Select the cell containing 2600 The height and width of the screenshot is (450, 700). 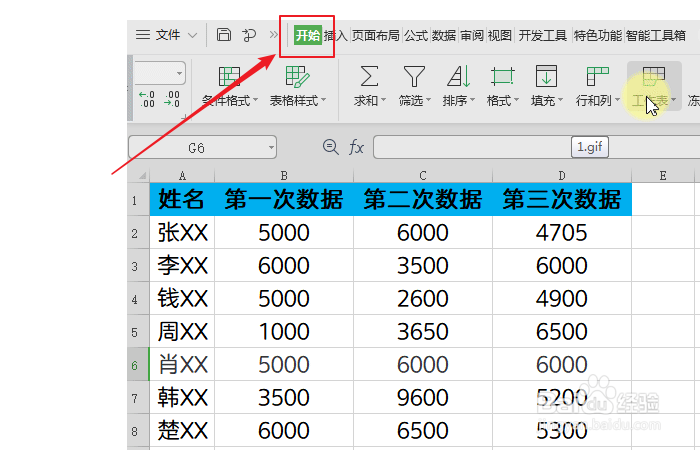[x=423, y=299]
